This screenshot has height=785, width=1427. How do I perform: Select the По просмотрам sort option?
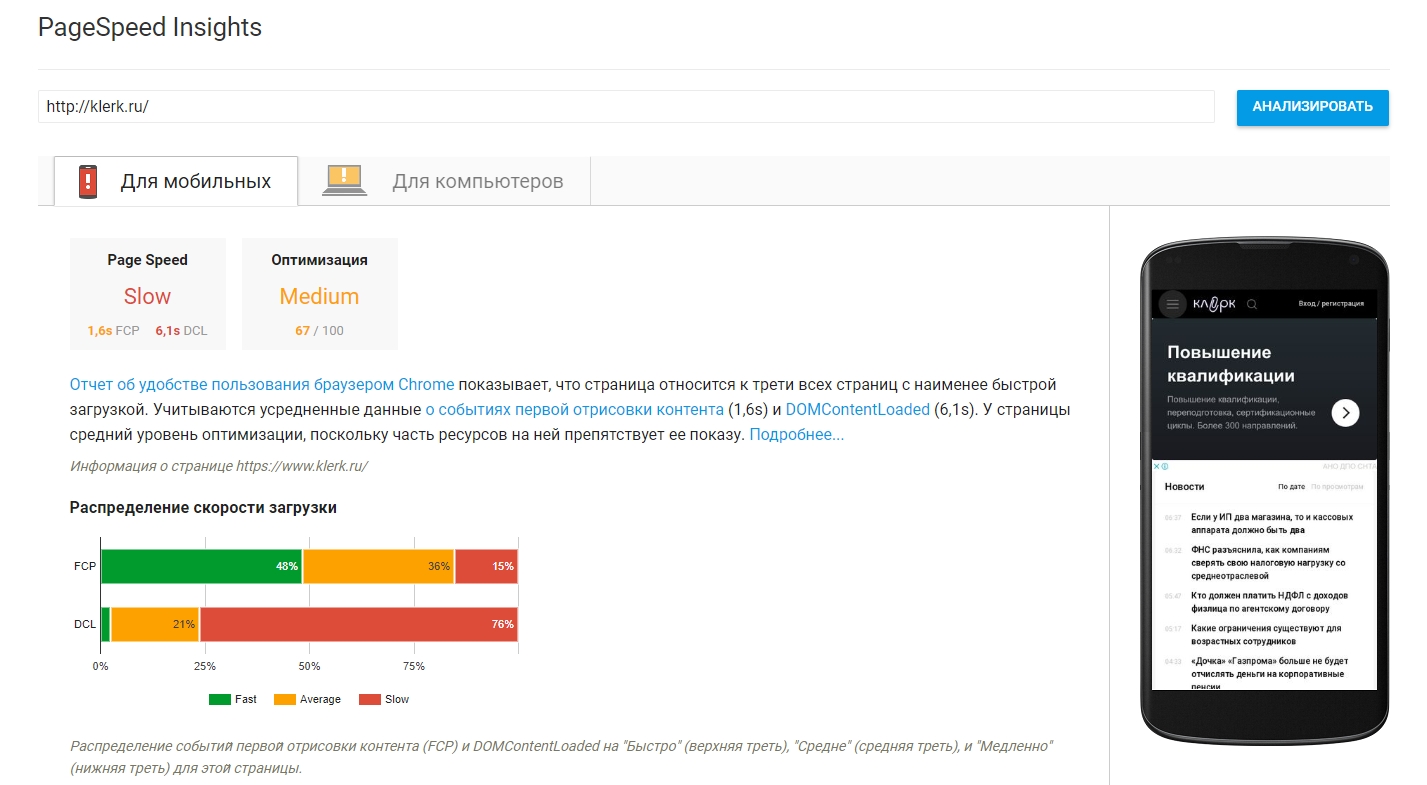pyautogui.click(x=1337, y=487)
